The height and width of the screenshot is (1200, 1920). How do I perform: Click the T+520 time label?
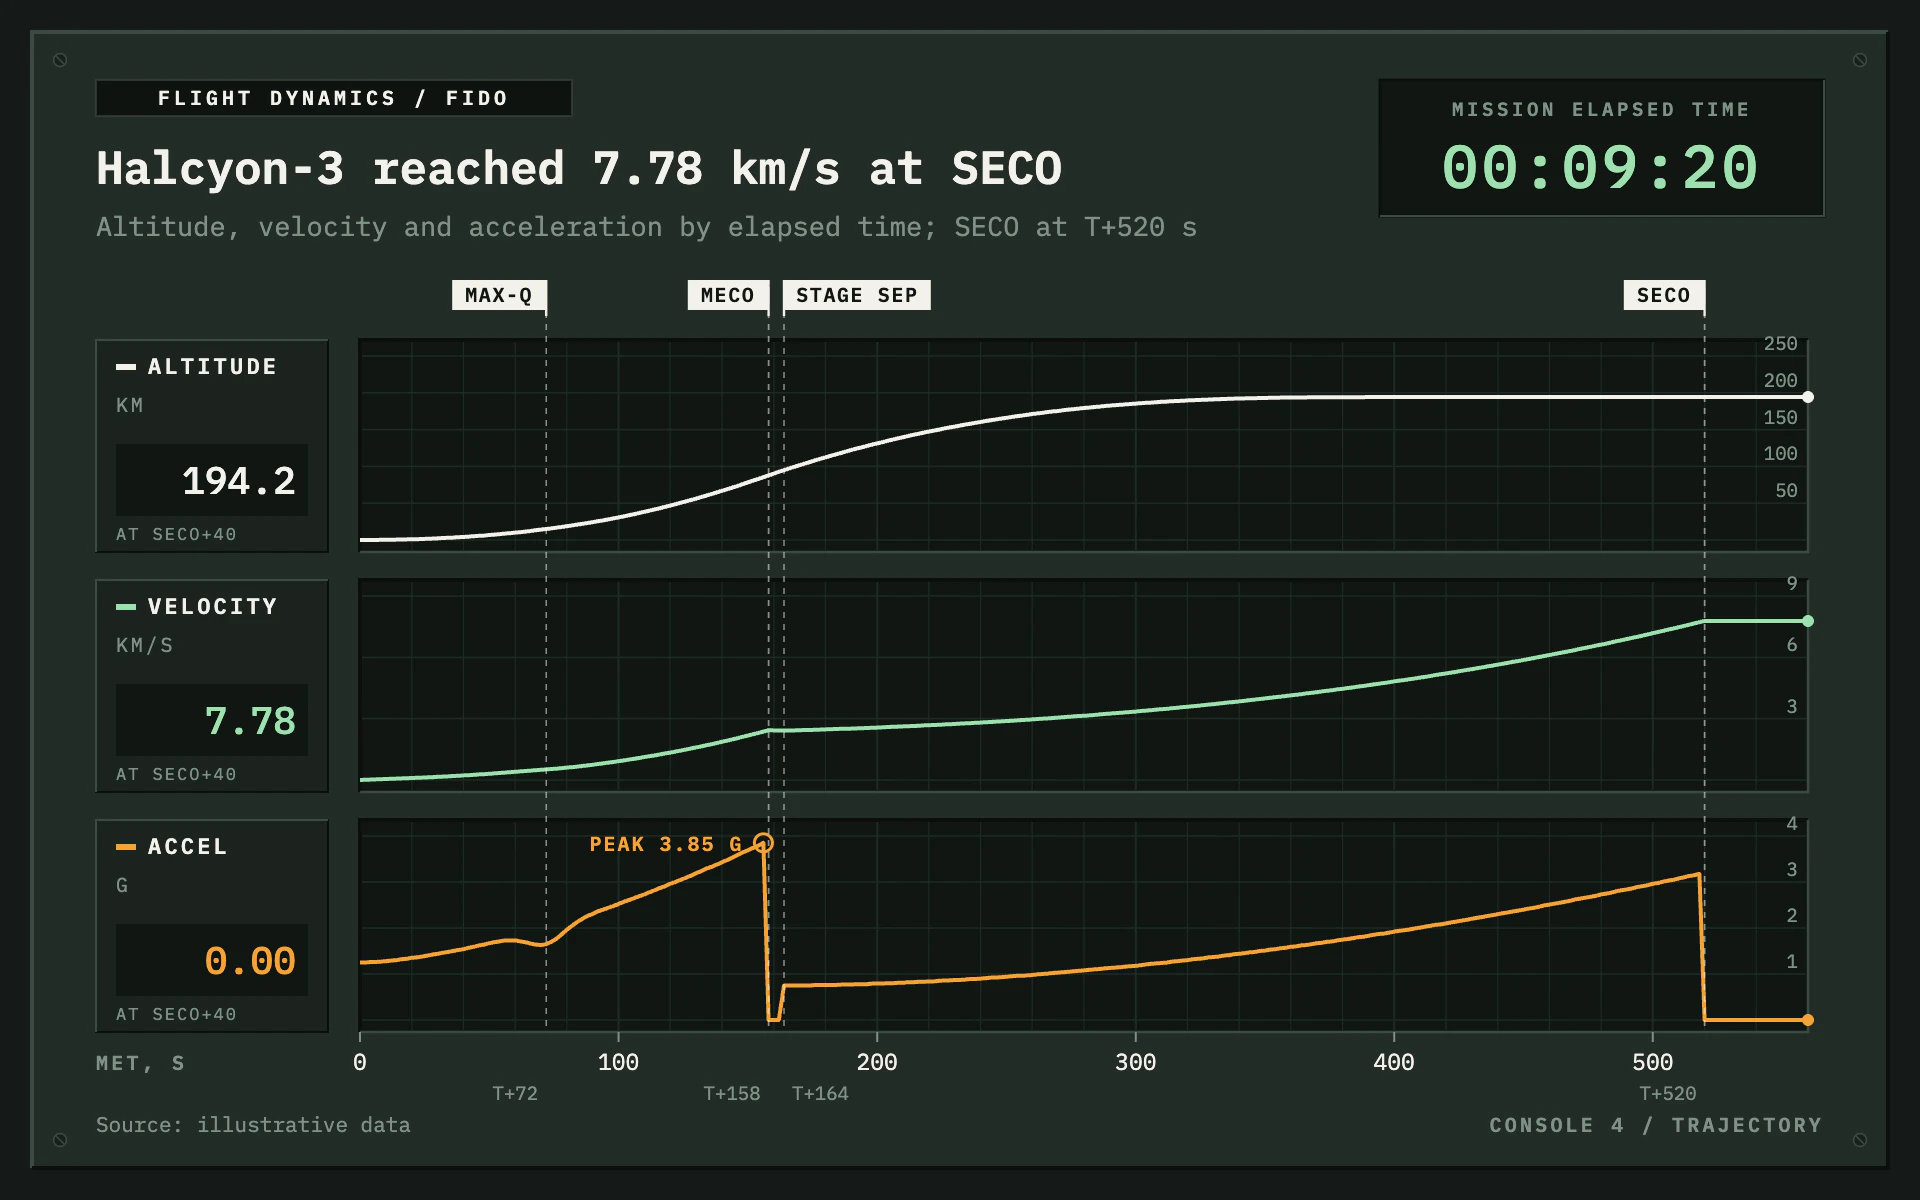tap(1668, 1093)
